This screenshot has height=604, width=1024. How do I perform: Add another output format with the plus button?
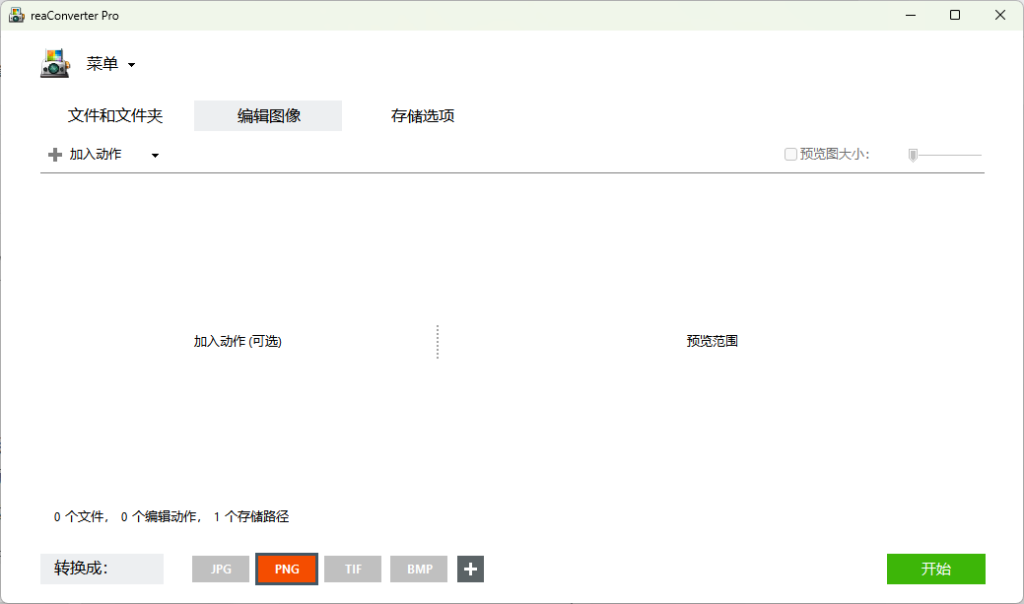pos(471,569)
